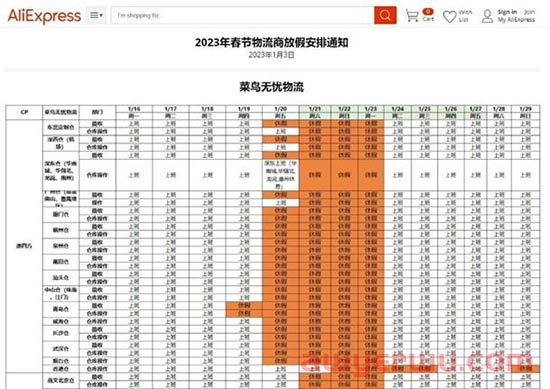Click the CP column header

24,112
